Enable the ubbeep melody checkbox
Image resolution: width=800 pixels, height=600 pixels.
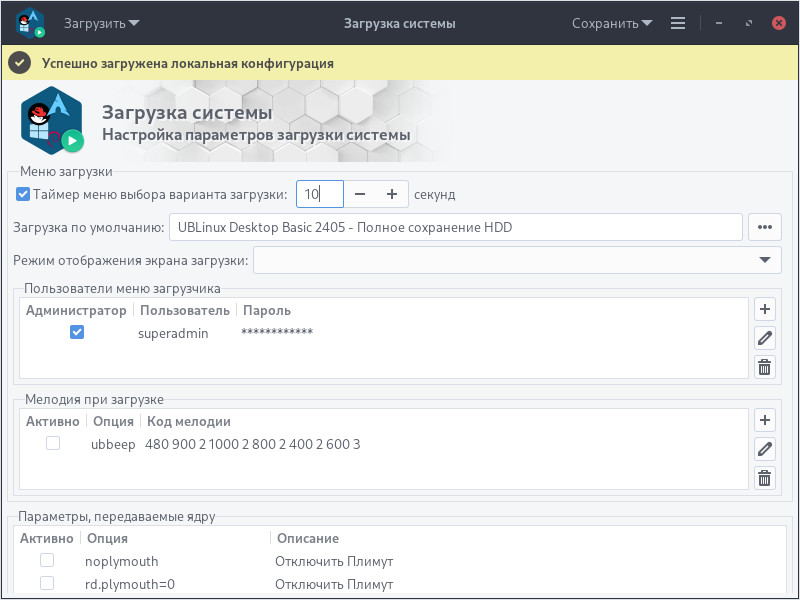53,443
